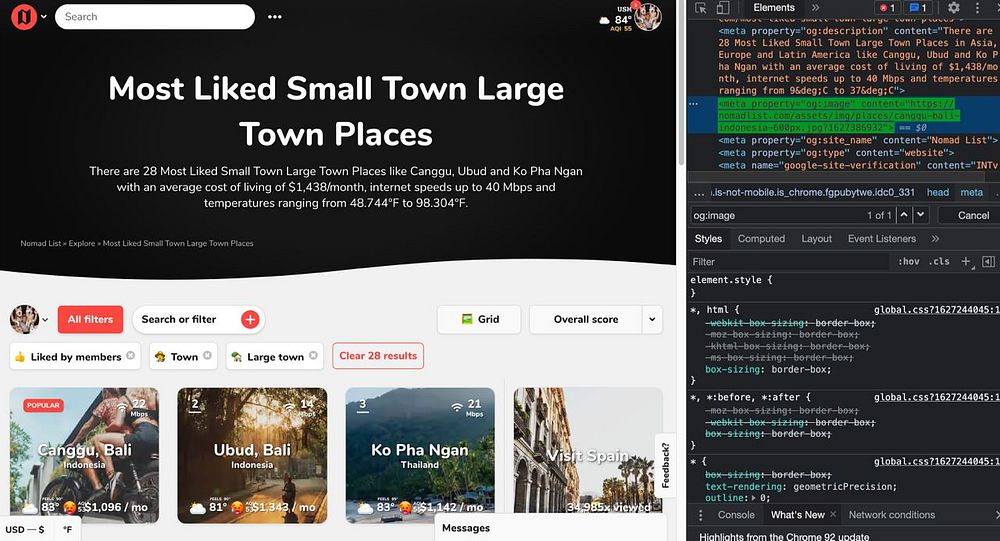Open DevTools three-dot customize menu

(978, 8)
